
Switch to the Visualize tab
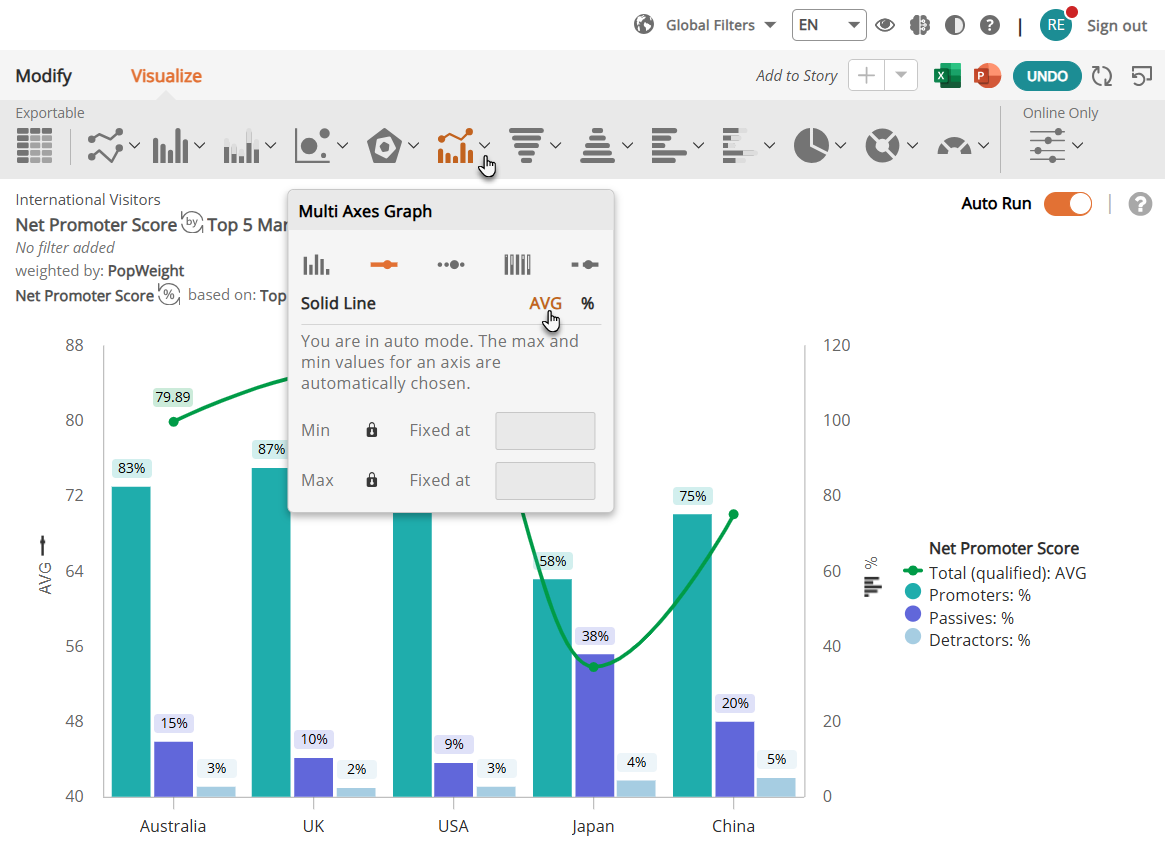click(x=166, y=76)
